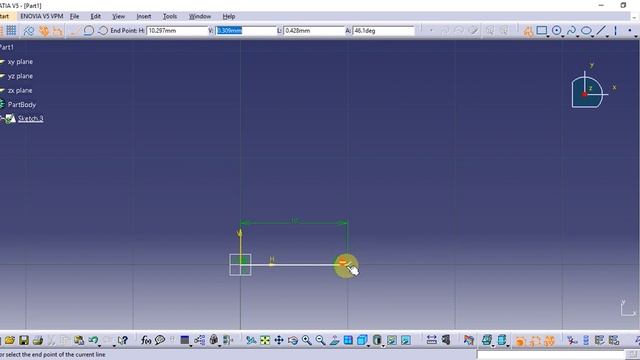The image size is (640, 360).
Task: Open the Rectangle tool dropdown arrow
Action: pyautogui.click(x=548, y=36)
